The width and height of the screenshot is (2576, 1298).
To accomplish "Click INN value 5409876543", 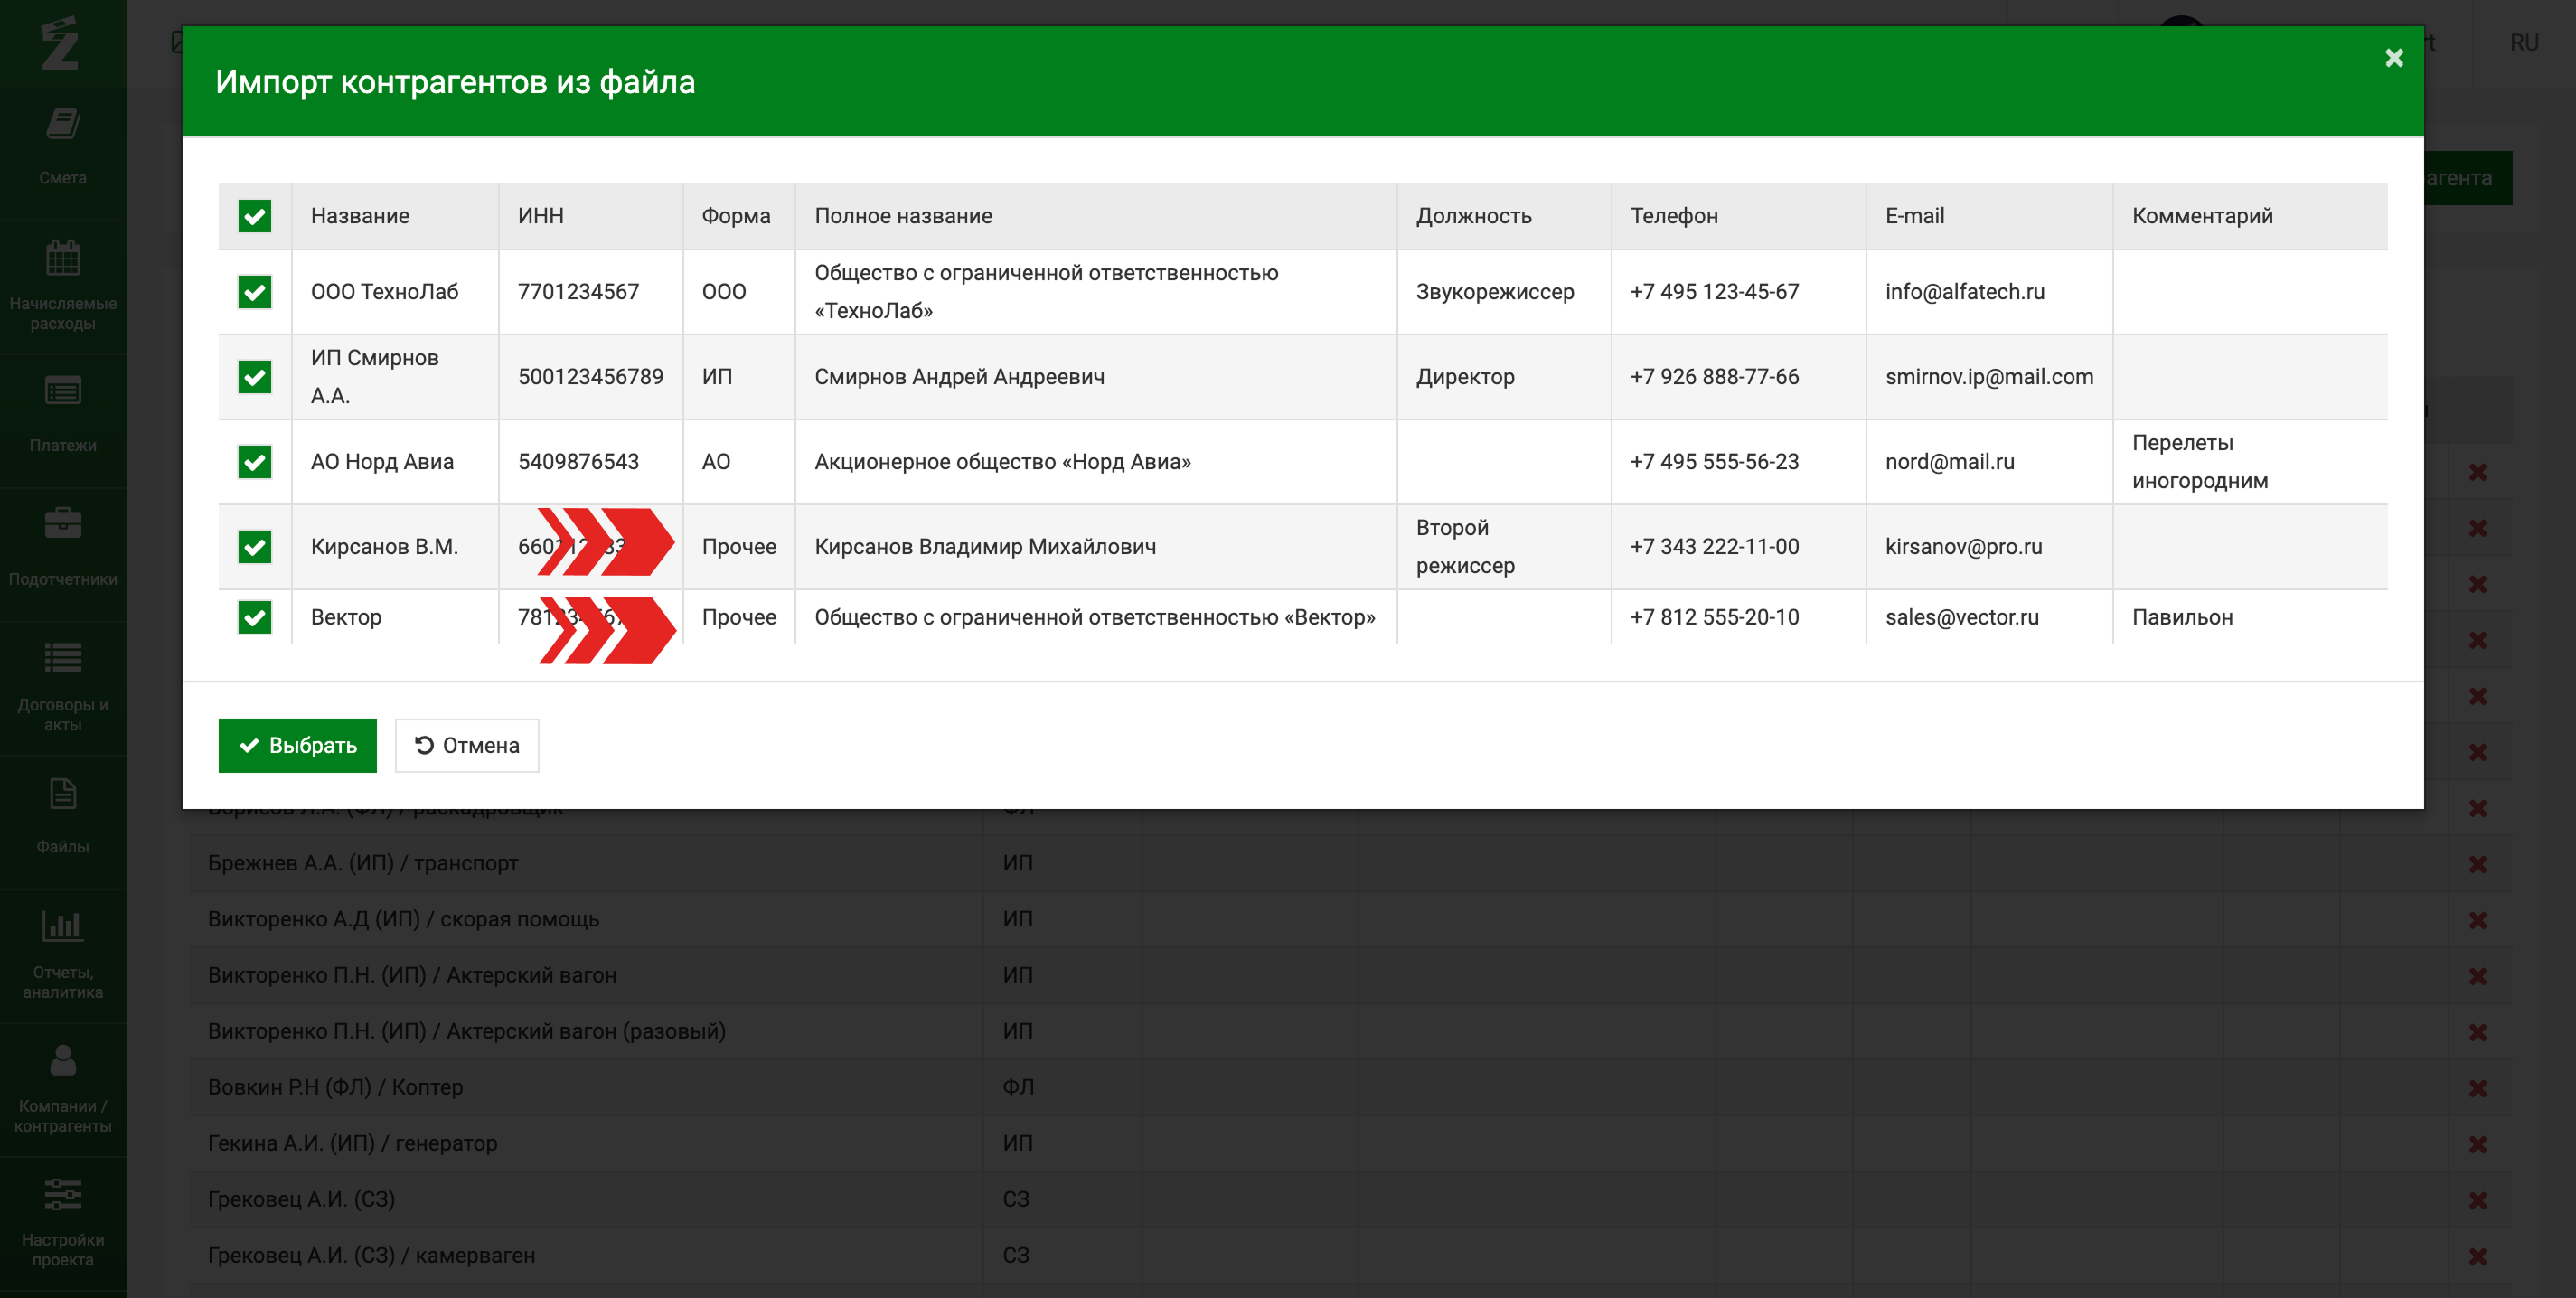I will tap(578, 462).
